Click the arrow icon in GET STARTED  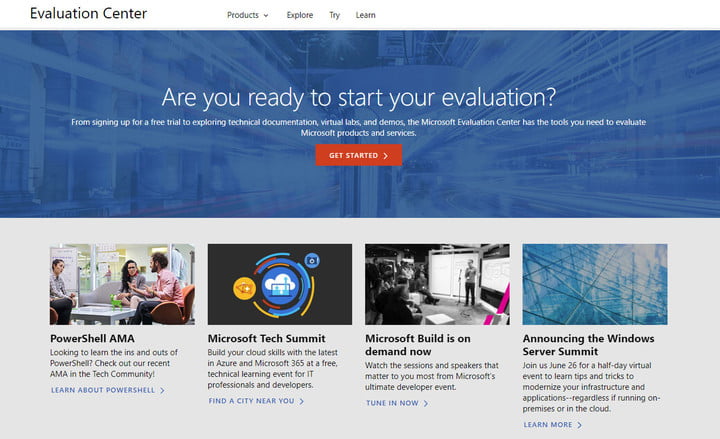tap(386, 156)
